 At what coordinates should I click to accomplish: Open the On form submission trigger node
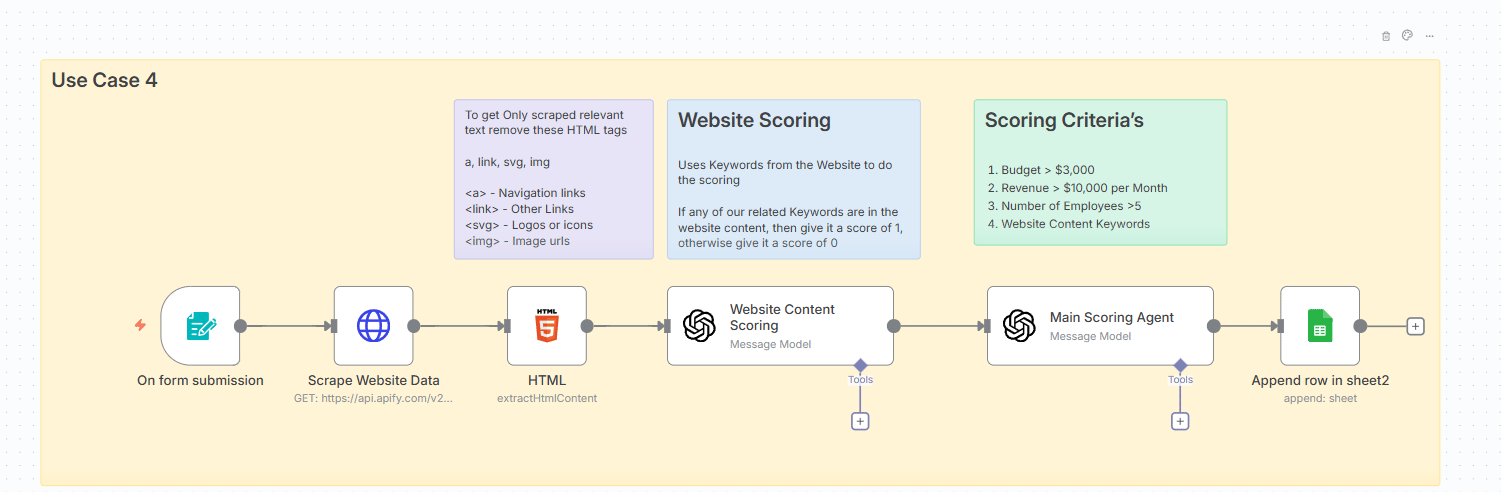200,325
